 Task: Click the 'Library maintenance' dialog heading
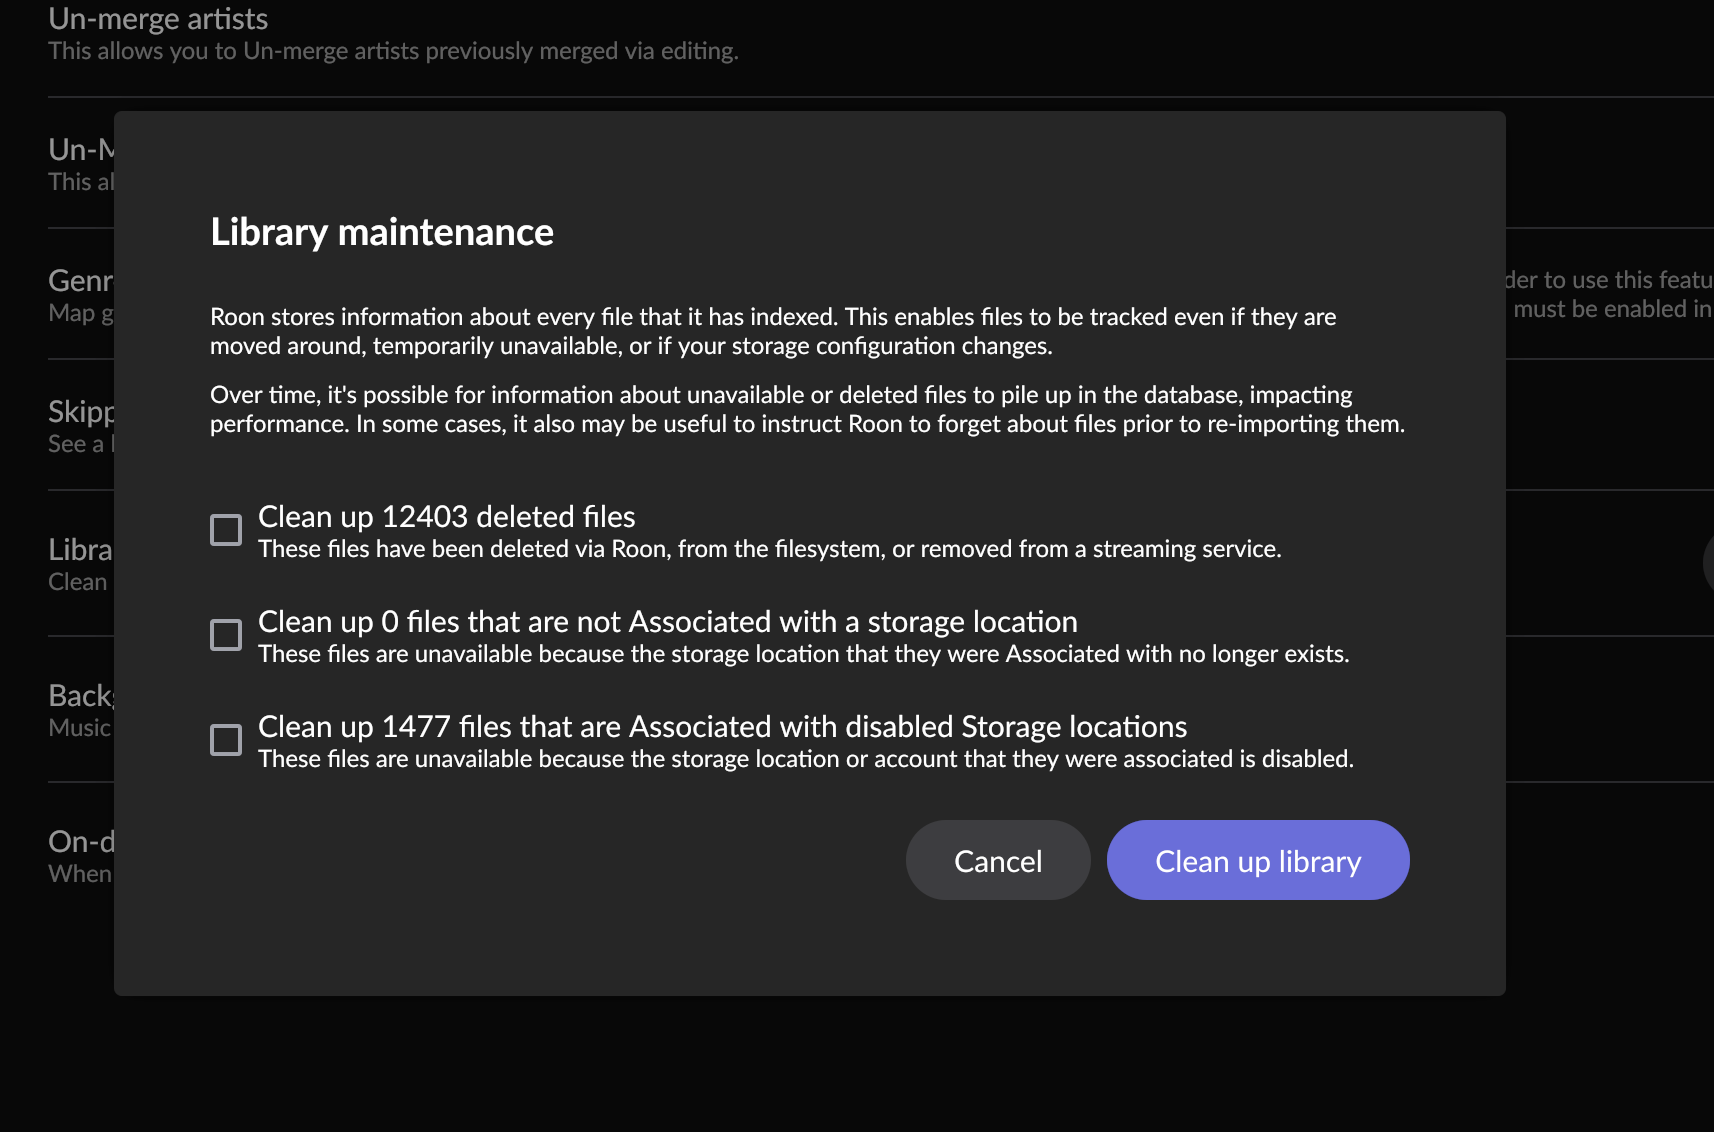click(381, 232)
